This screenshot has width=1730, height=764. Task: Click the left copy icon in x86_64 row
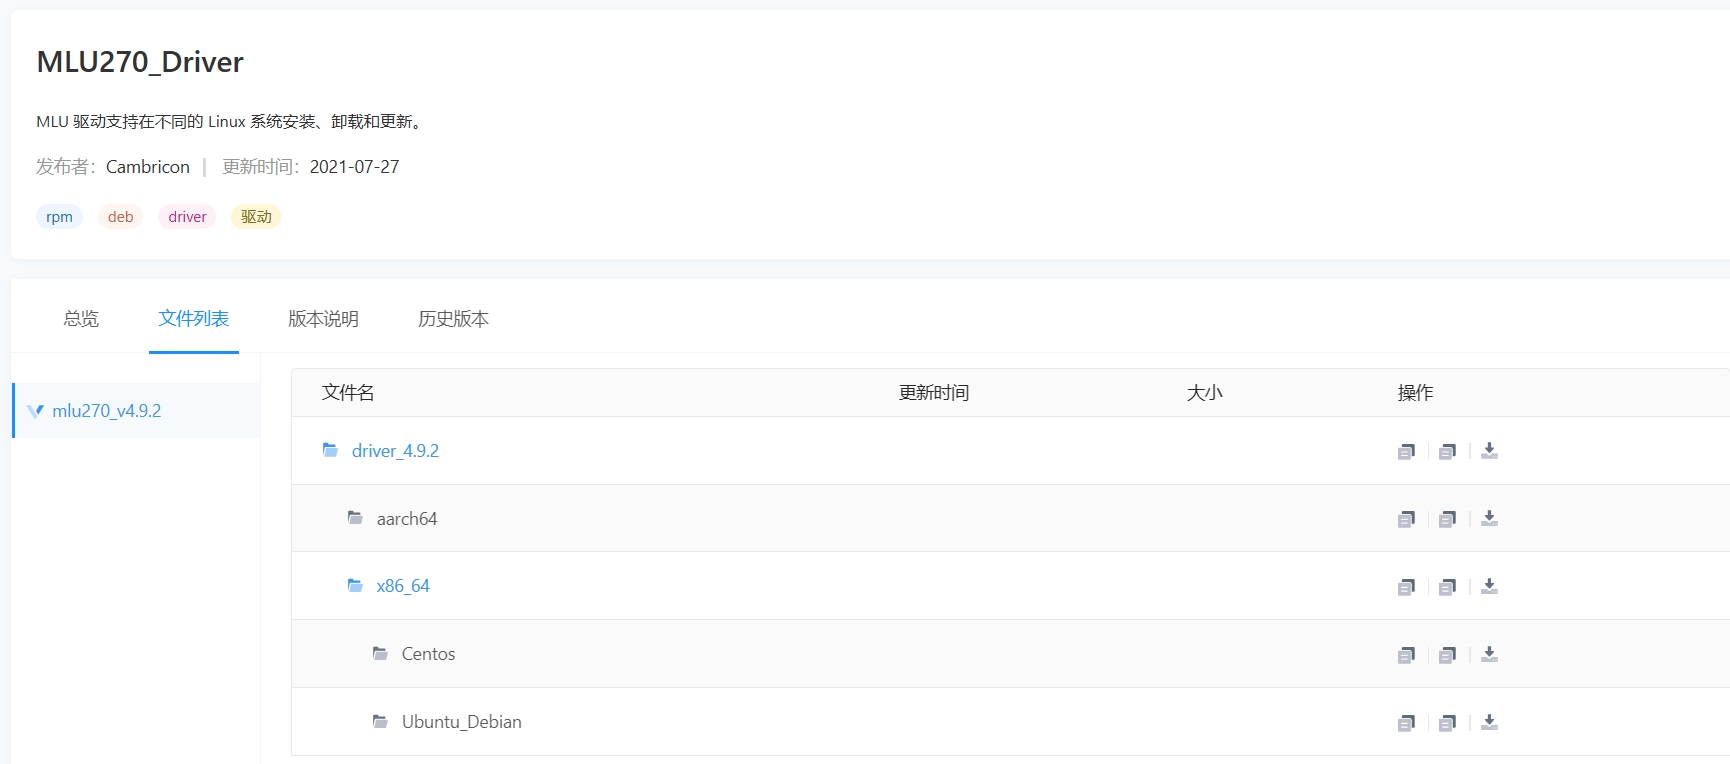1406,587
